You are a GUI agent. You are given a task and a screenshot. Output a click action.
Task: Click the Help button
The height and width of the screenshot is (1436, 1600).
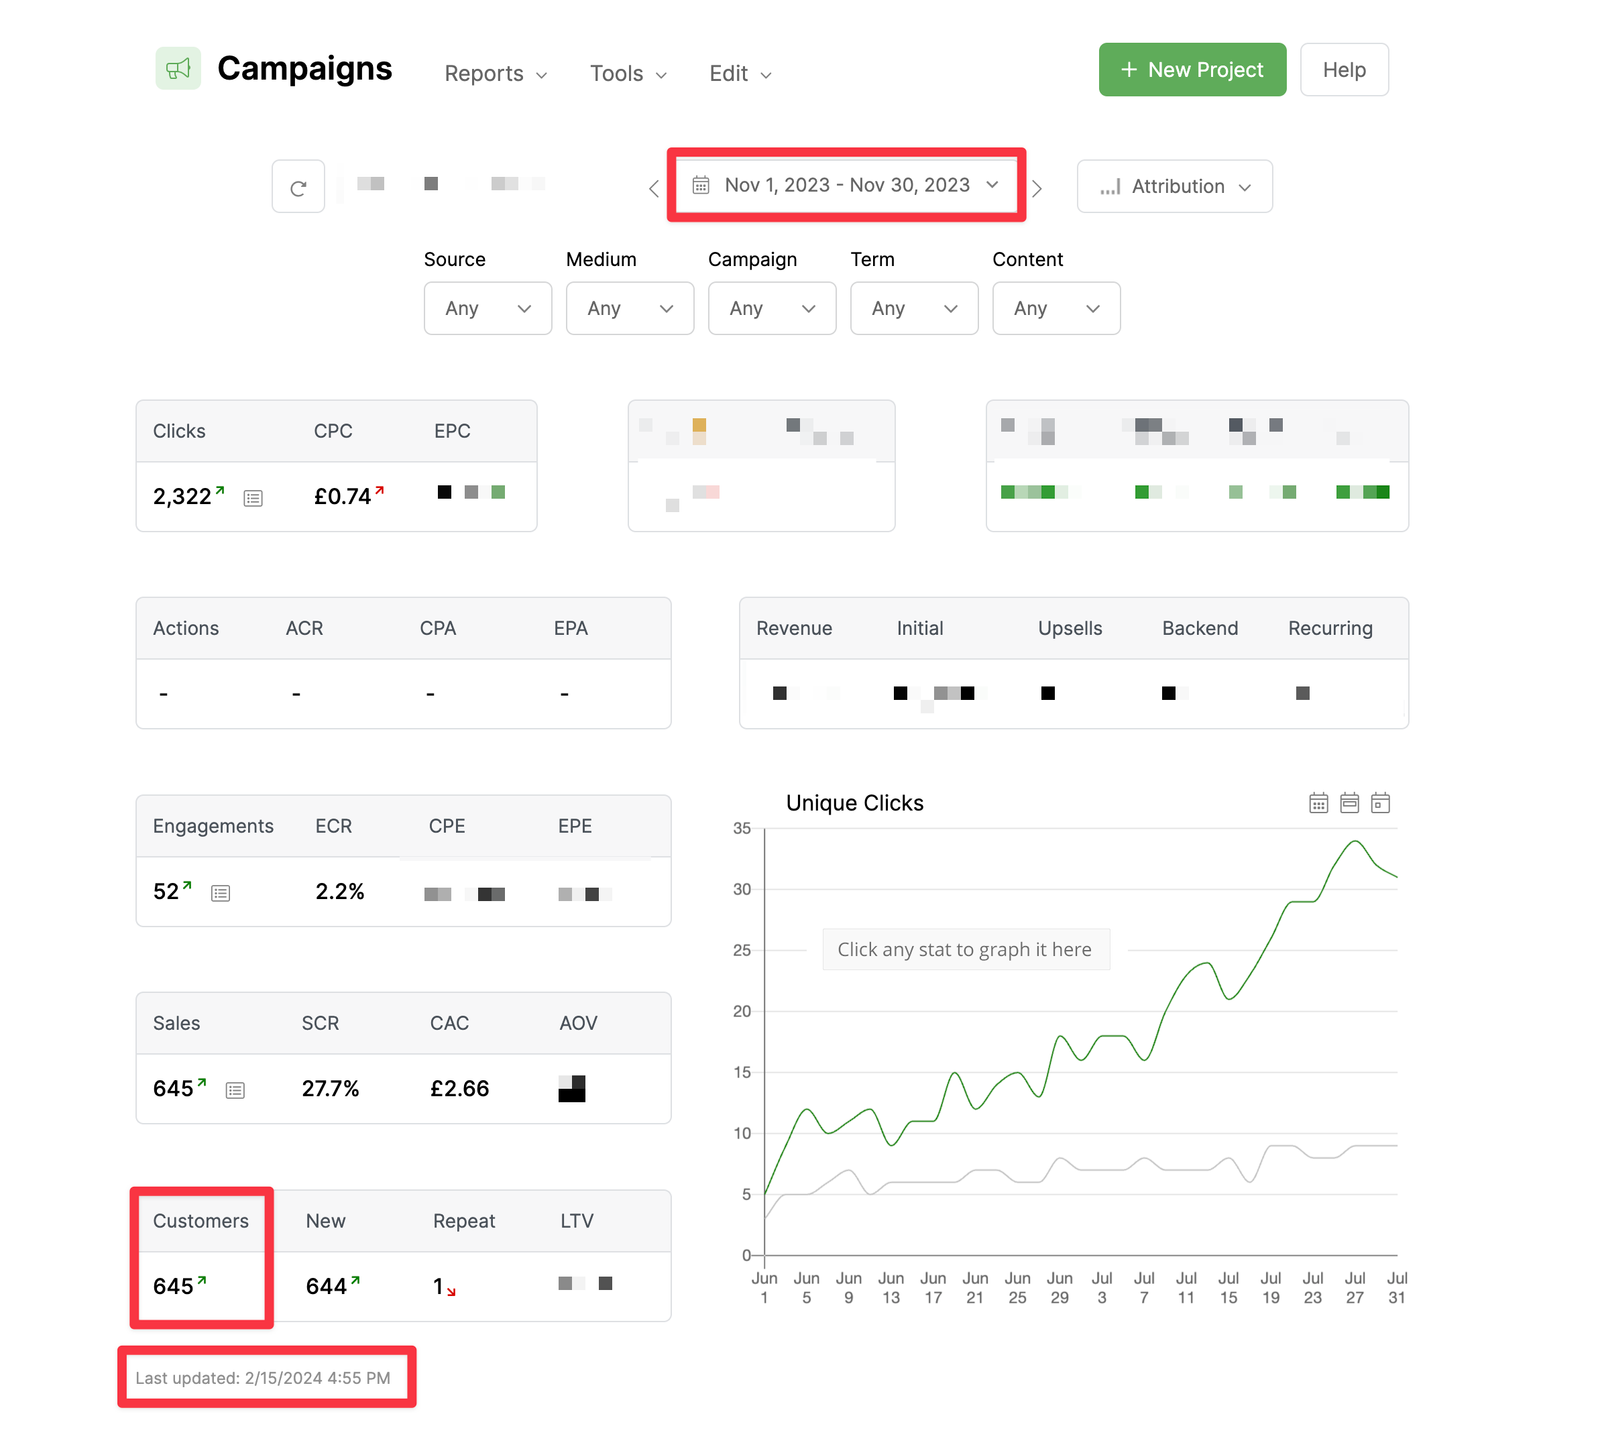tap(1343, 70)
